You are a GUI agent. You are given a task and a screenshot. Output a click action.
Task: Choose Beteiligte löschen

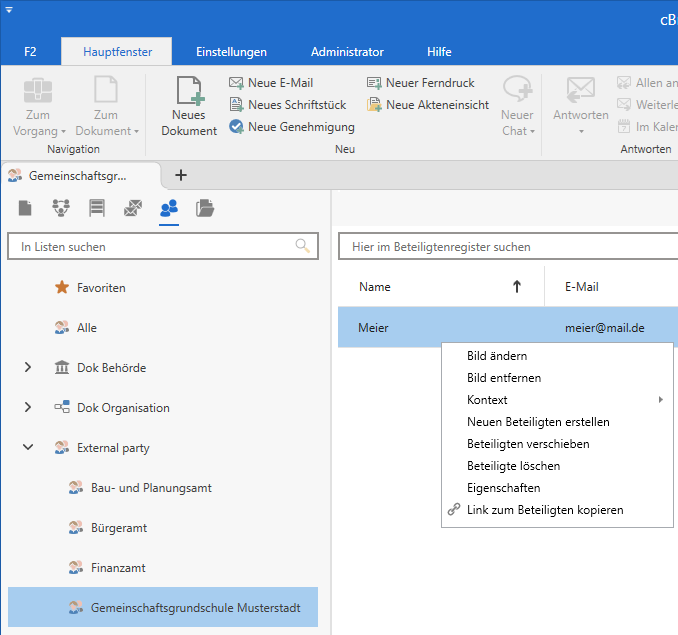click(x=557, y=466)
